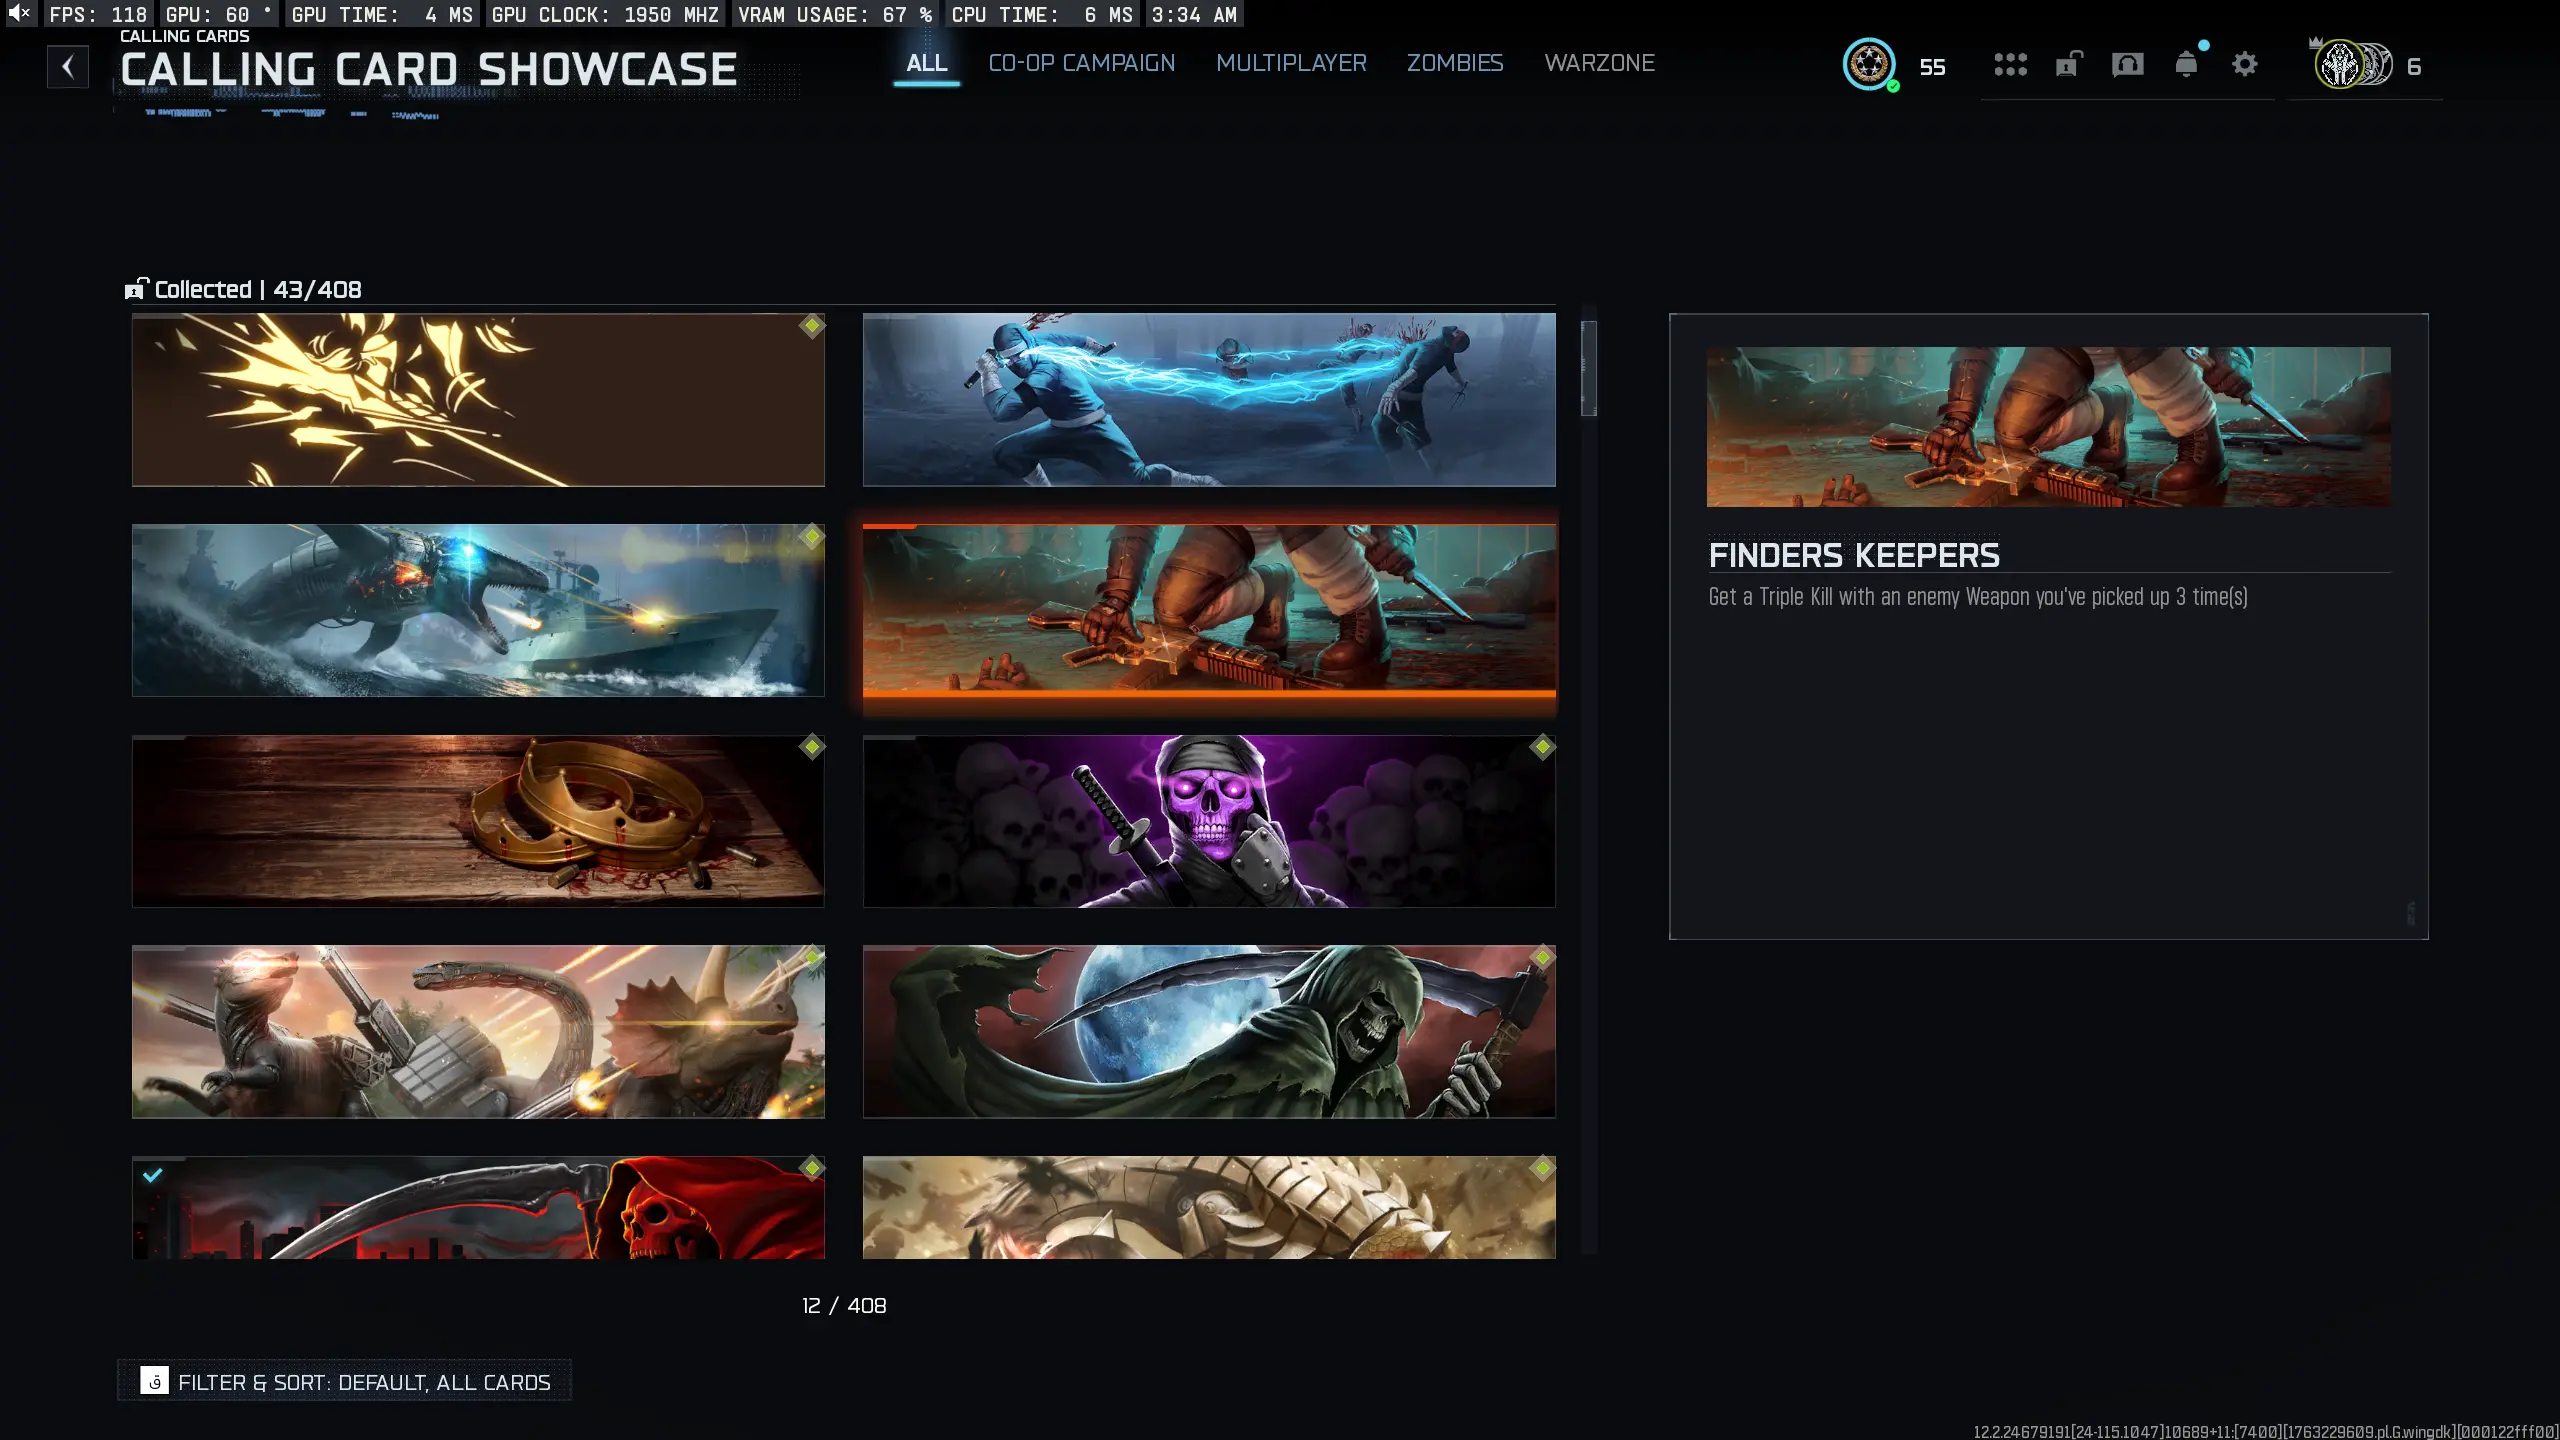Switch to the Multiplayer tab
Viewport: 2560px width, 1440px height.
pos(1291,63)
